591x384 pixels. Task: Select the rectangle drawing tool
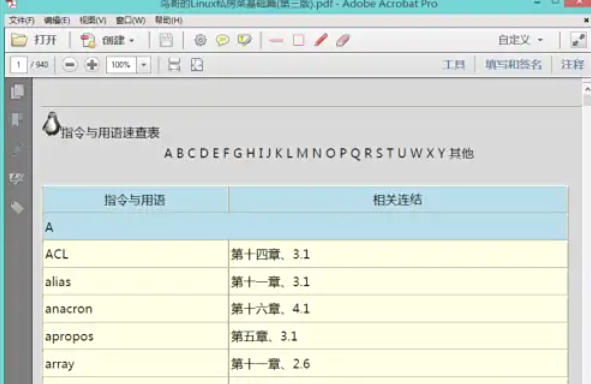click(299, 40)
